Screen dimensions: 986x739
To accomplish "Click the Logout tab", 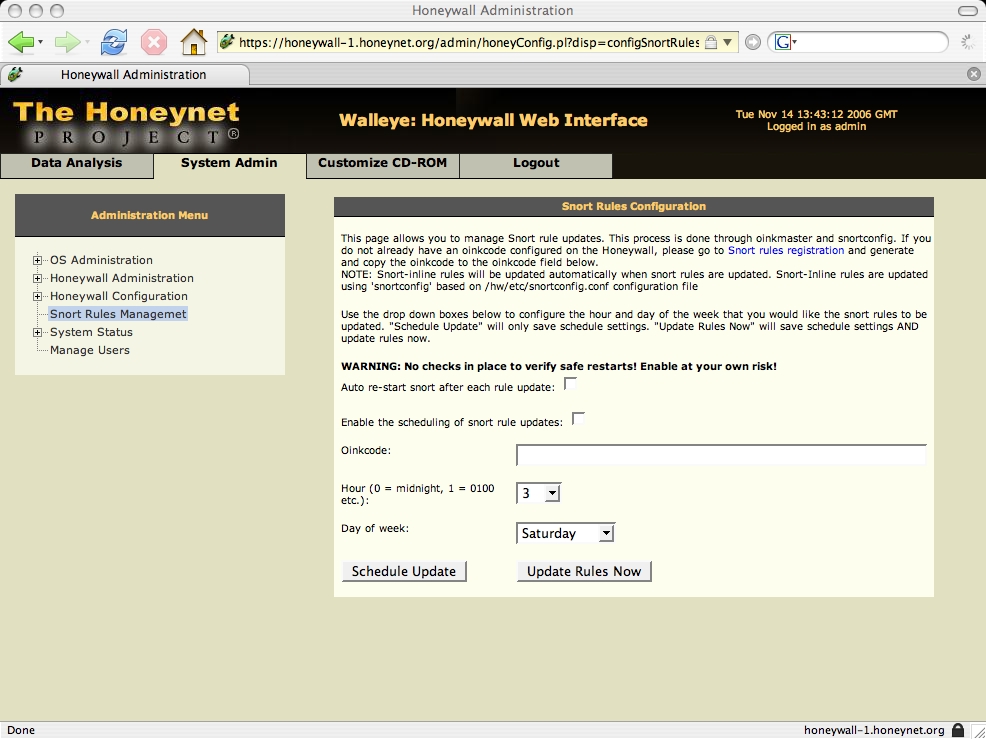I will coord(536,164).
